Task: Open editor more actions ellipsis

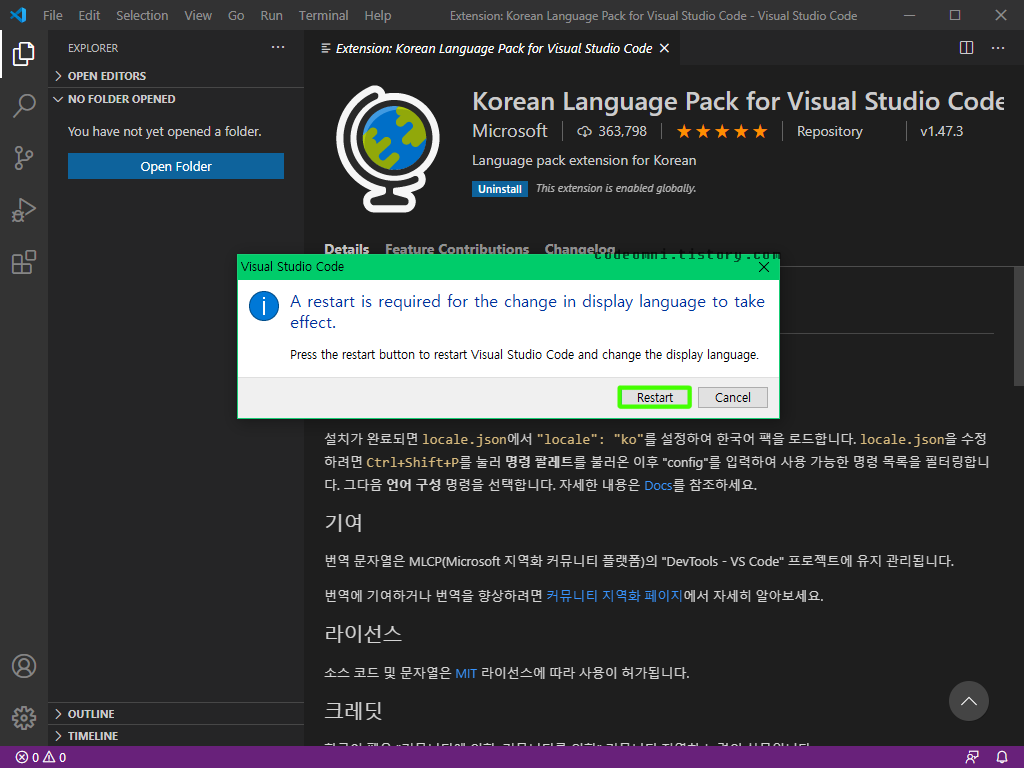Action: click(x=998, y=48)
